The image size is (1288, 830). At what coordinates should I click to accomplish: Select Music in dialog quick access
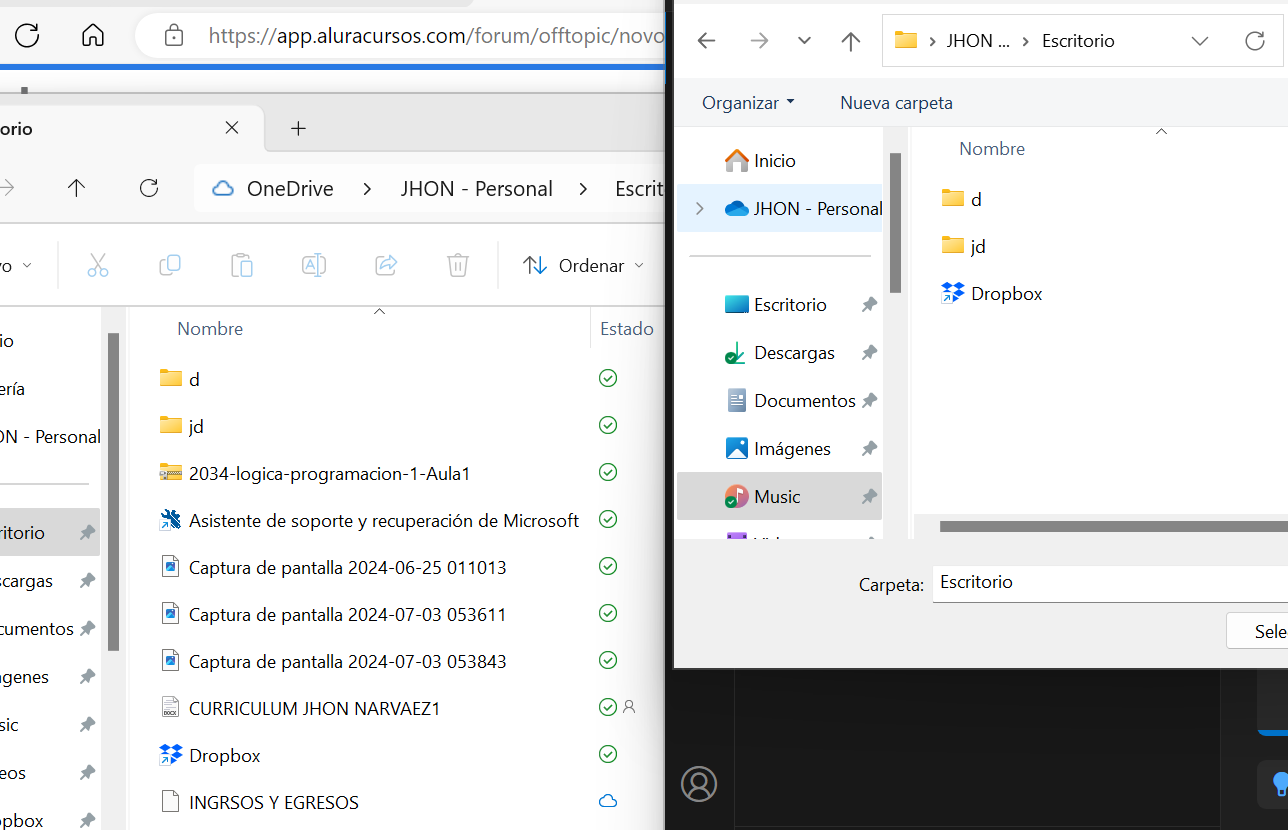tap(777, 497)
